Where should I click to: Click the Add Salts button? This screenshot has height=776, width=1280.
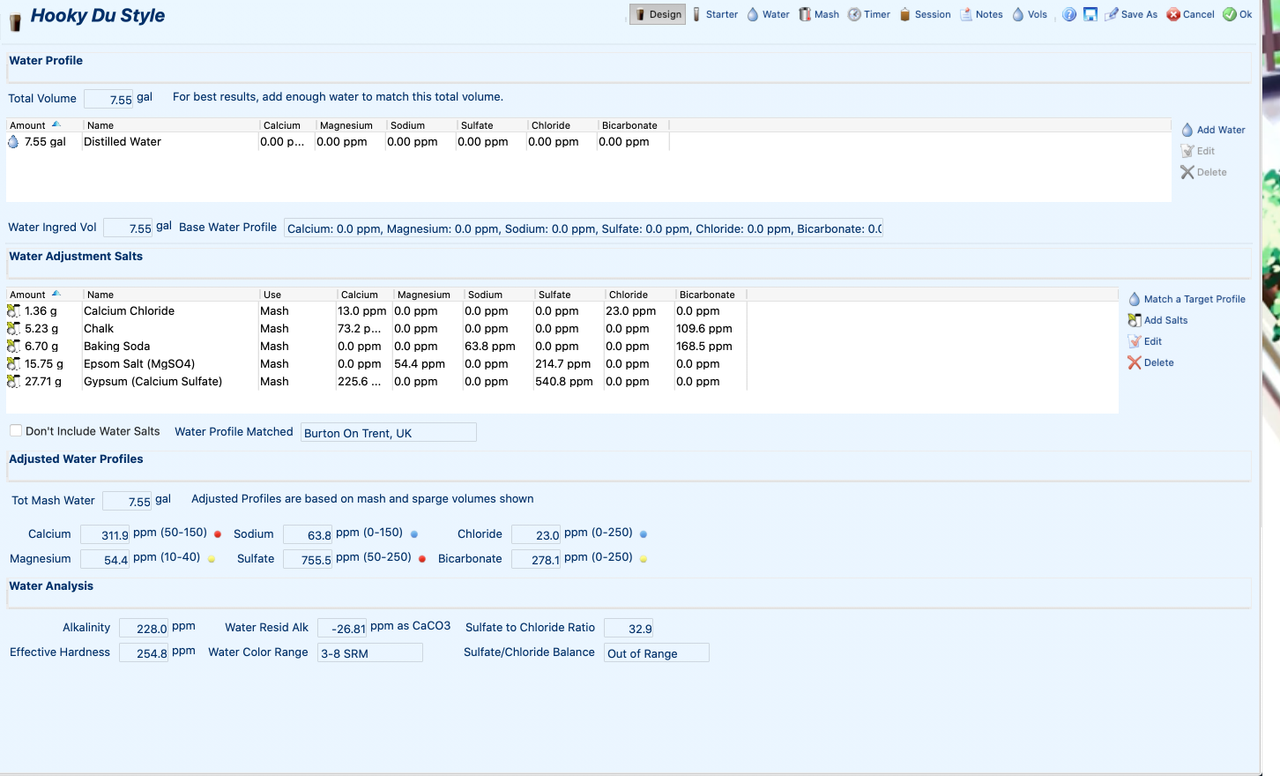[x=1158, y=320]
